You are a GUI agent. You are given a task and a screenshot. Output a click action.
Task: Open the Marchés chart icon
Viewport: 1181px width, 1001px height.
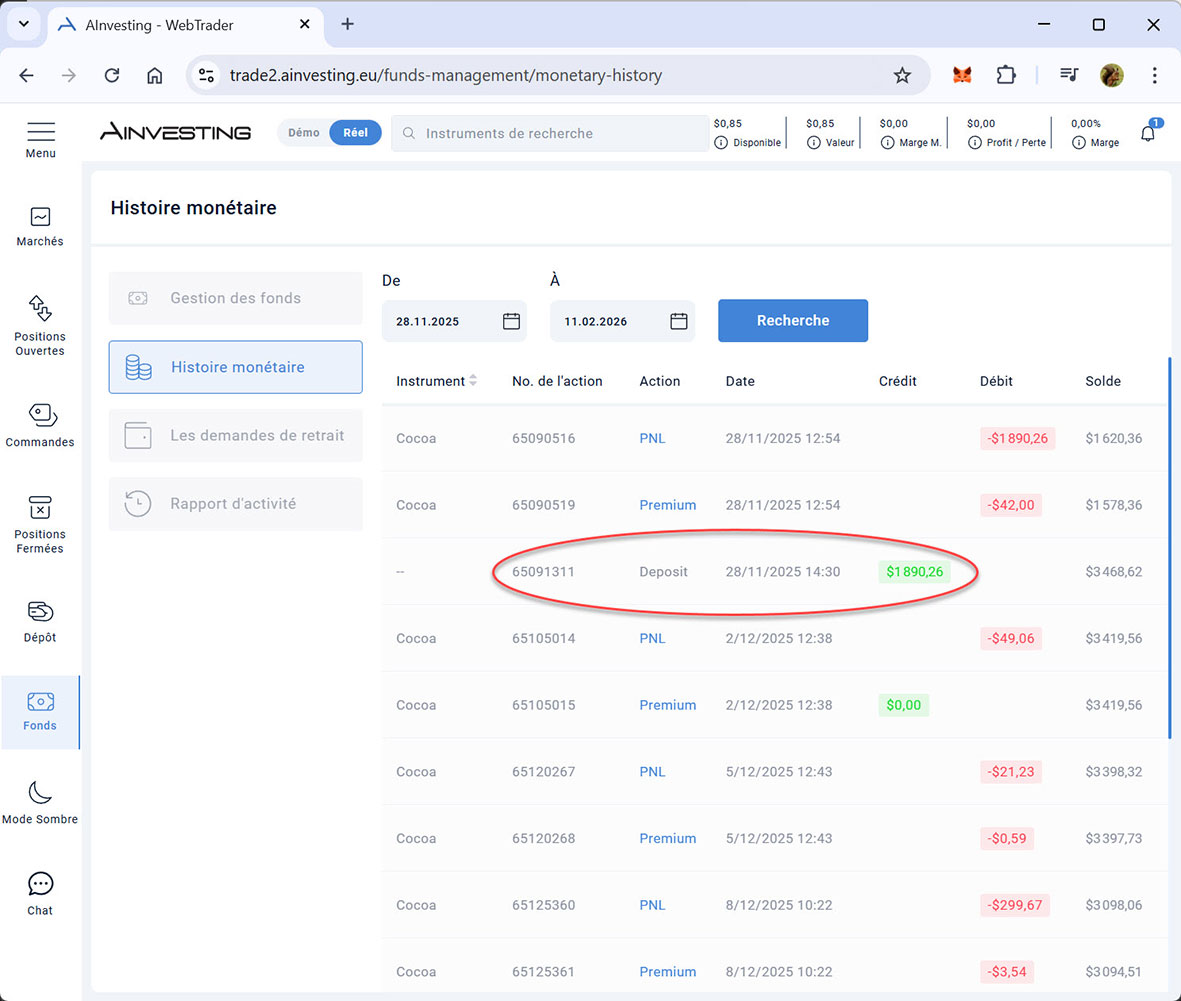point(40,217)
